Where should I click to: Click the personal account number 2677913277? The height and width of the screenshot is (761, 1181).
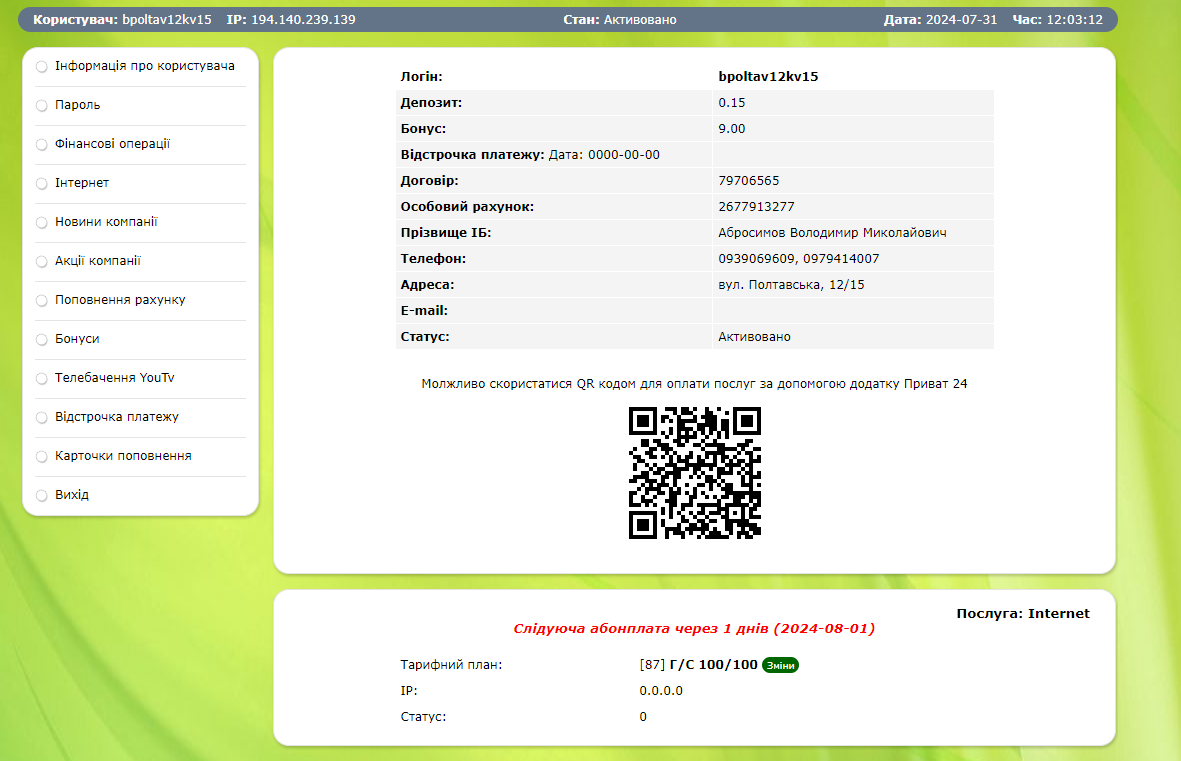756,206
